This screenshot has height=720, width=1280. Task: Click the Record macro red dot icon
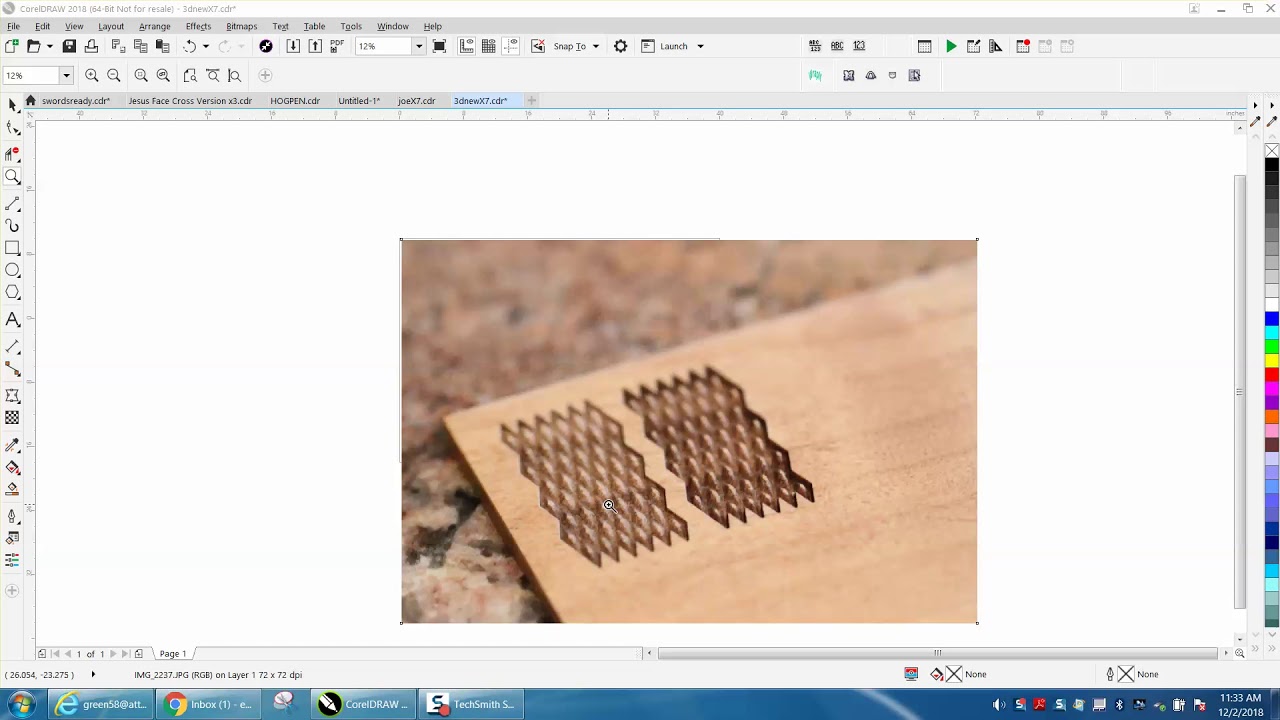(1023, 46)
